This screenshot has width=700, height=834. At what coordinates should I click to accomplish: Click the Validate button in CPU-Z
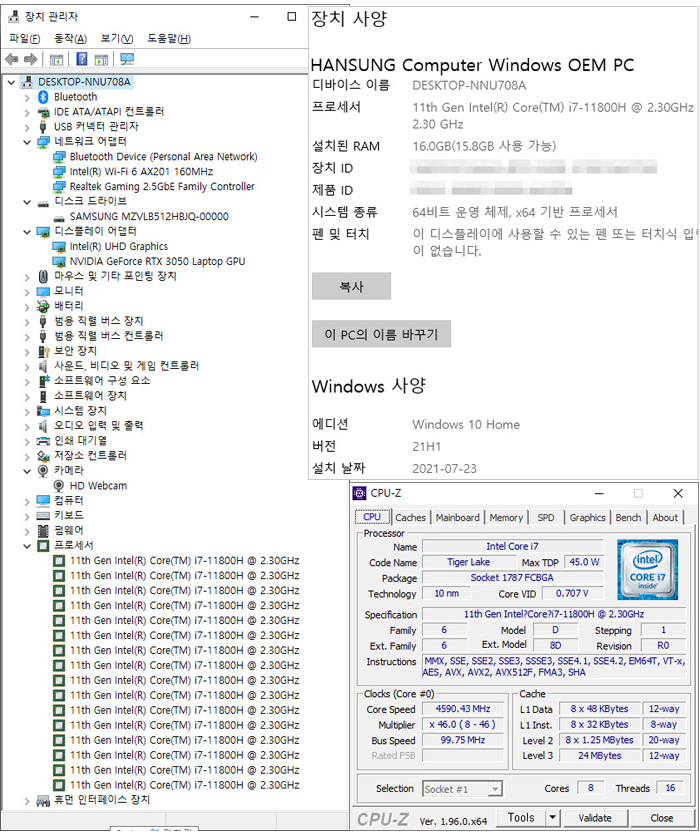595,818
